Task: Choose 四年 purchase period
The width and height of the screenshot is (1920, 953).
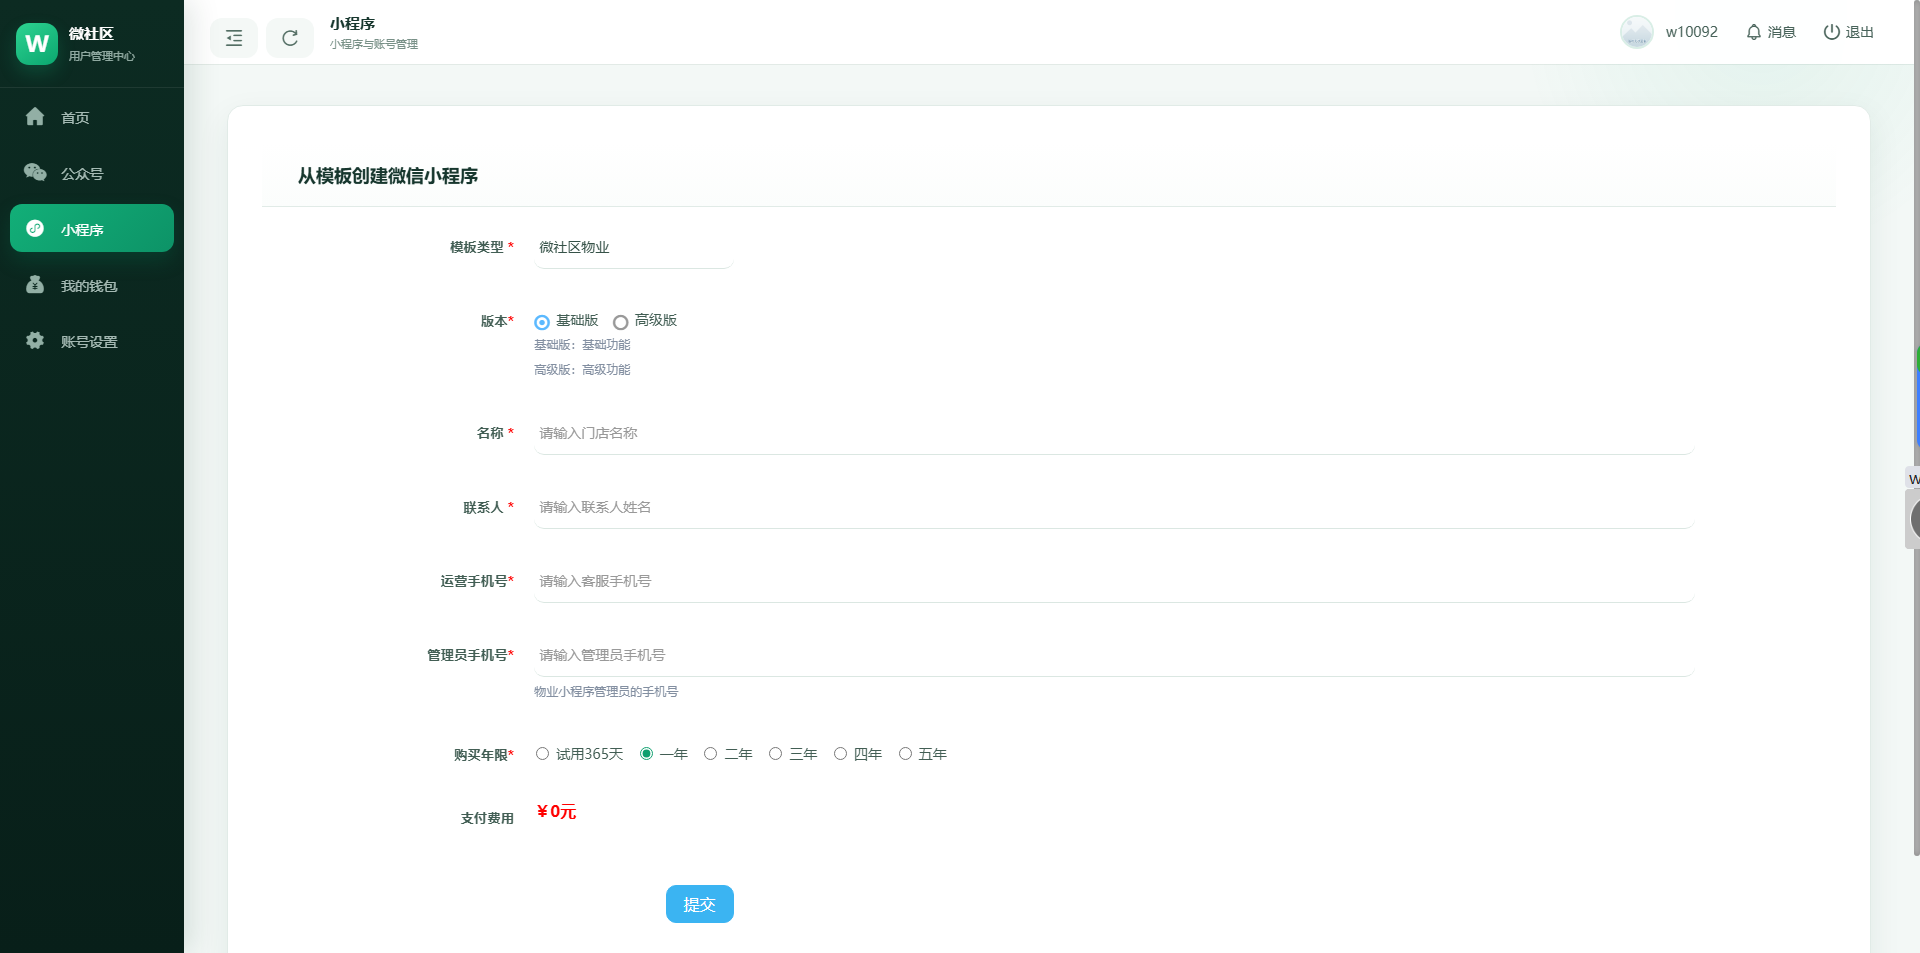Action: pos(840,754)
